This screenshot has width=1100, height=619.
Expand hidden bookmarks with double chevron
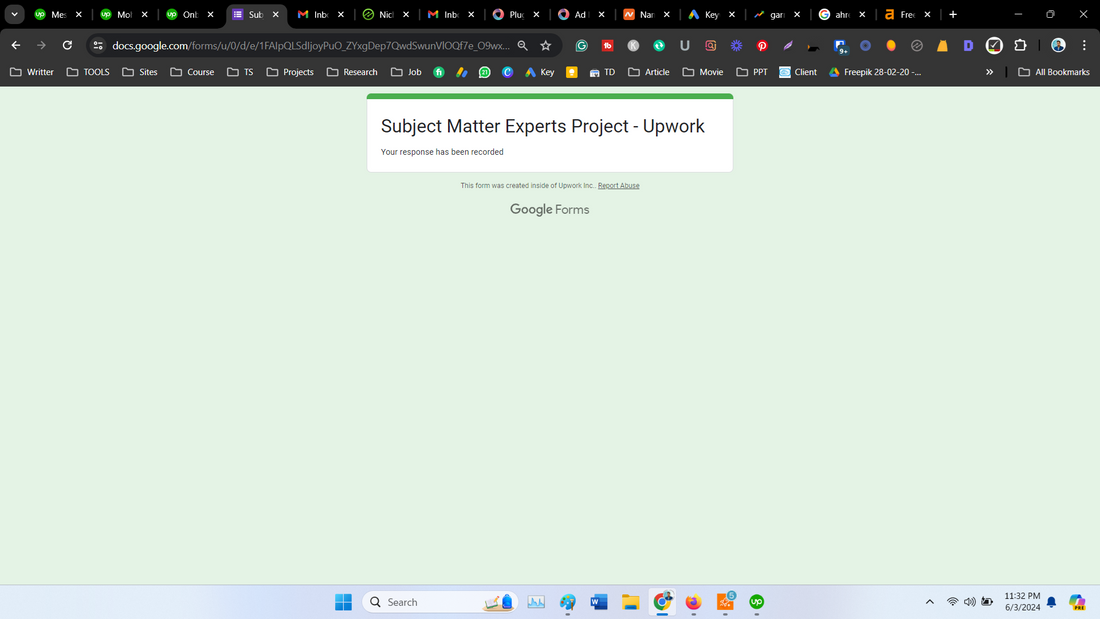[989, 72]
